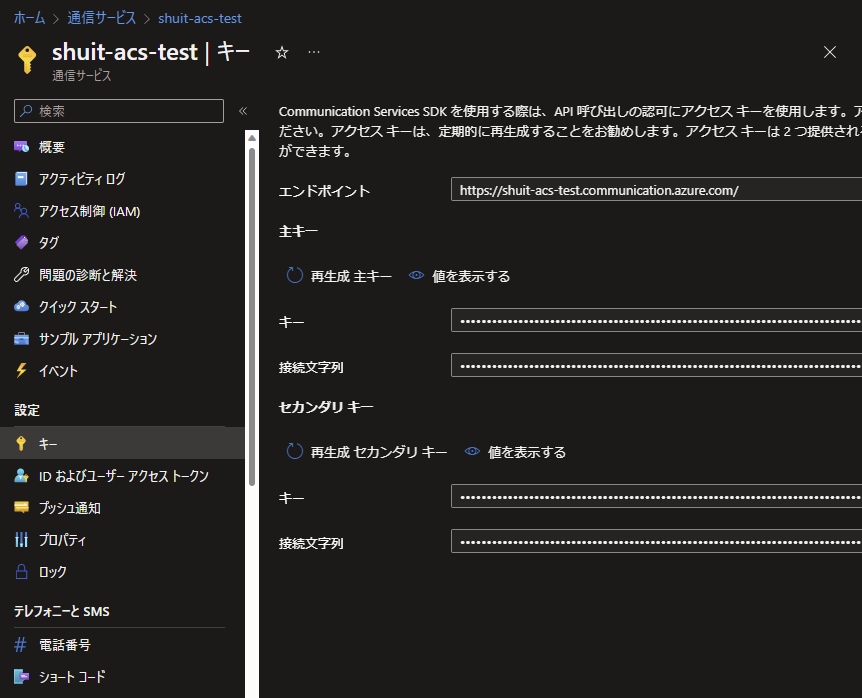Show secondary key values with eye icon
The height and width of the screenshot is (698, 862).
[472, 451]
